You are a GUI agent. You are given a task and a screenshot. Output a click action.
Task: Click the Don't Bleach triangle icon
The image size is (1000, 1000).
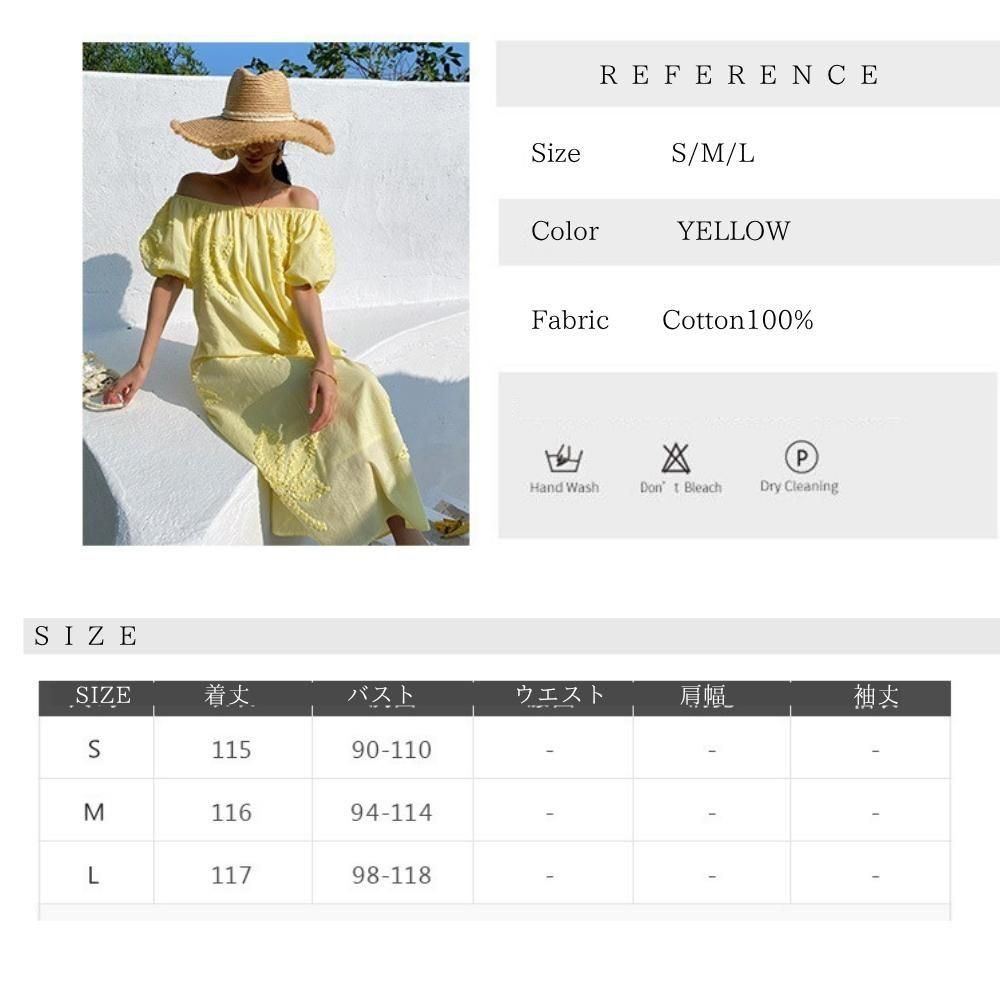675,458
